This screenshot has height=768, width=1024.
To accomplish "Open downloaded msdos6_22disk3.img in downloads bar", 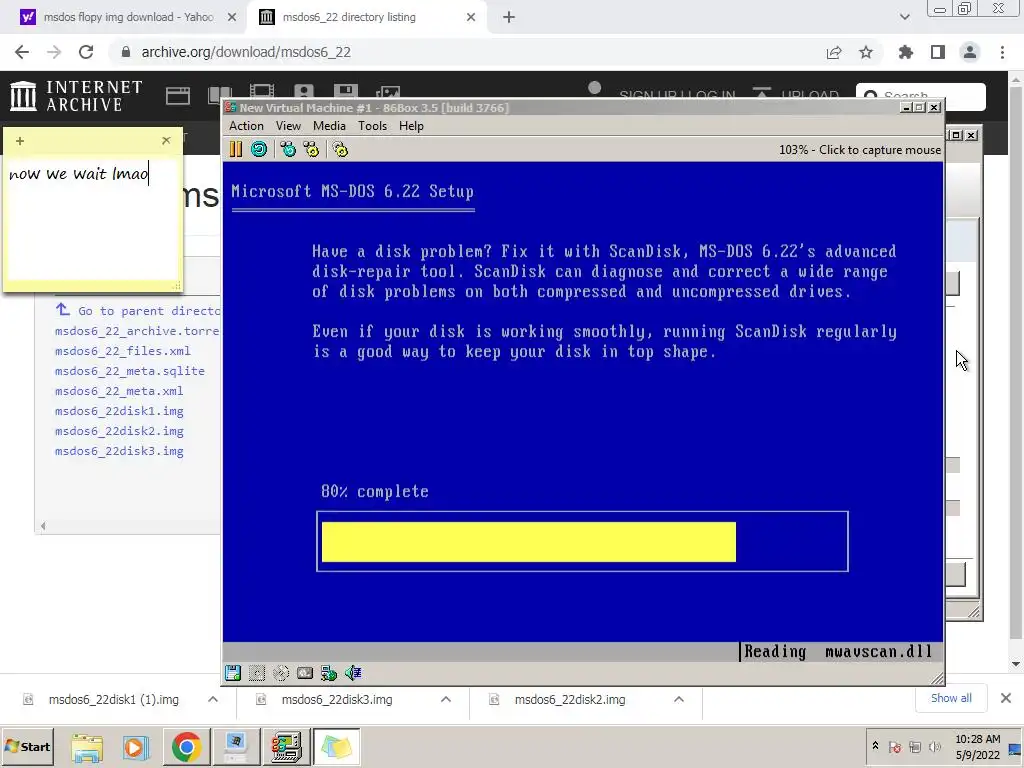I will [x=337, y=699].
